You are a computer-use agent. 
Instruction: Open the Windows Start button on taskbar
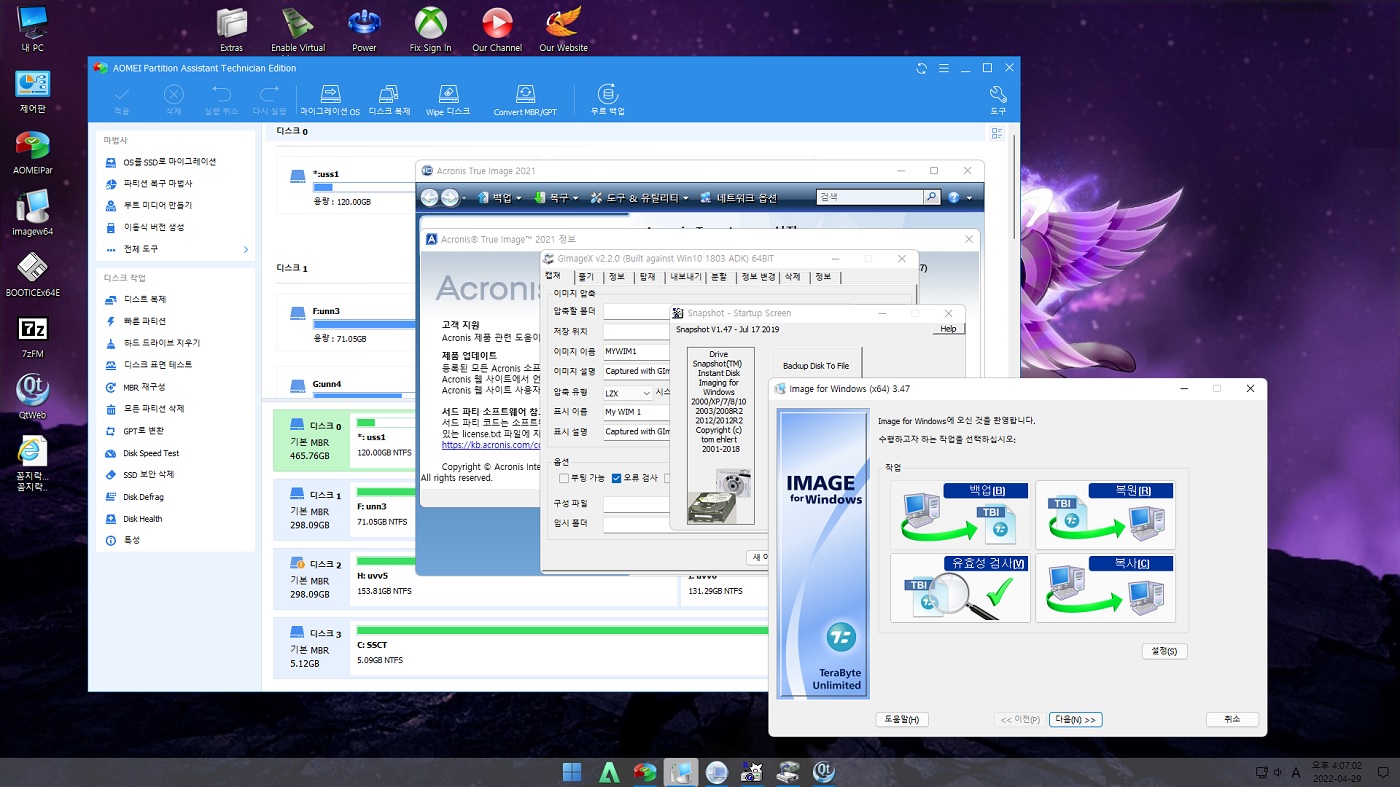tap(572, 772)
